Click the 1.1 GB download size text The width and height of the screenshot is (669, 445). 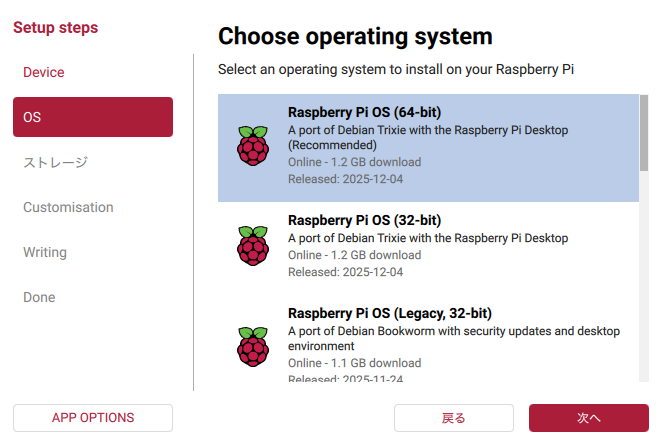pos(354,363)
